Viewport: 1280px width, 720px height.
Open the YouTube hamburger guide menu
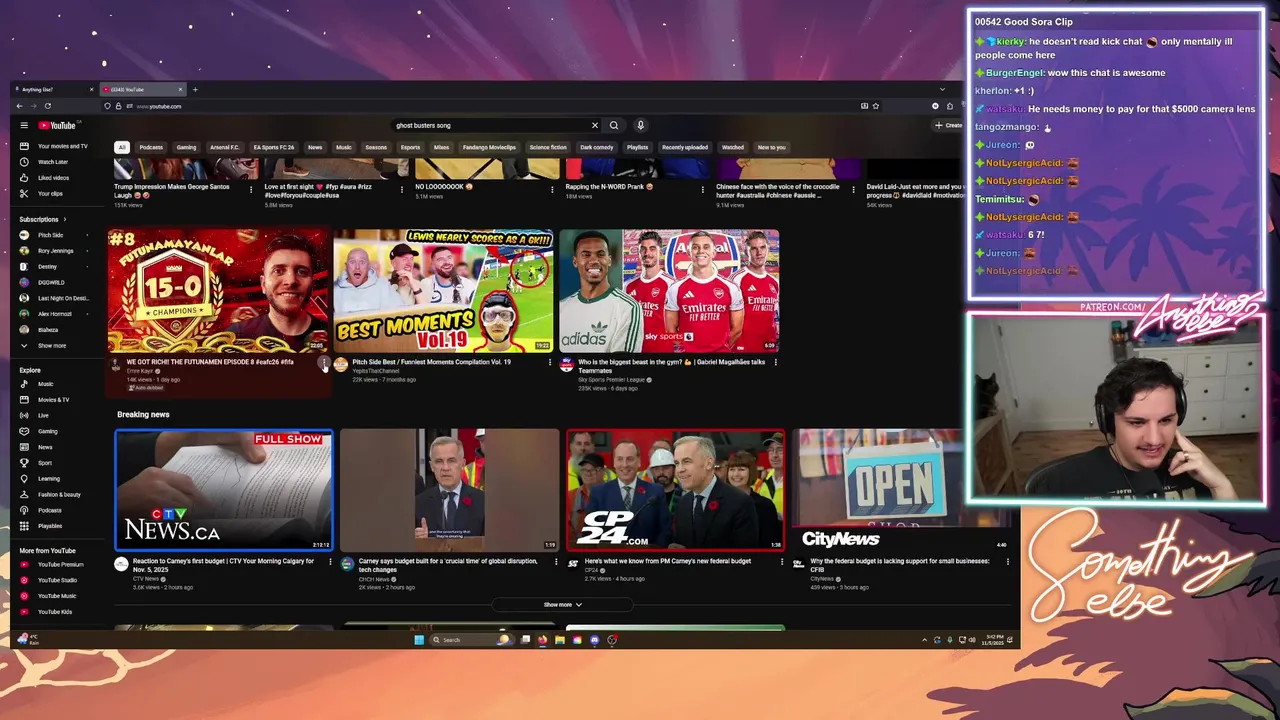point(24,125)
